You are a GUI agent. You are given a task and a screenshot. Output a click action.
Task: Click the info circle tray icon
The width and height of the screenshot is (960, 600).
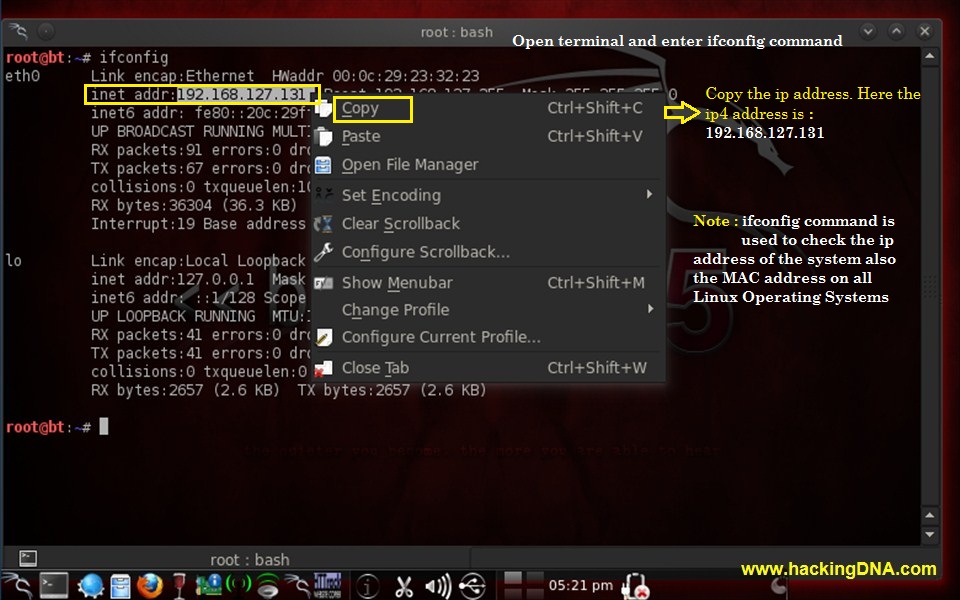pyautogui.click(x=367, y=587)
